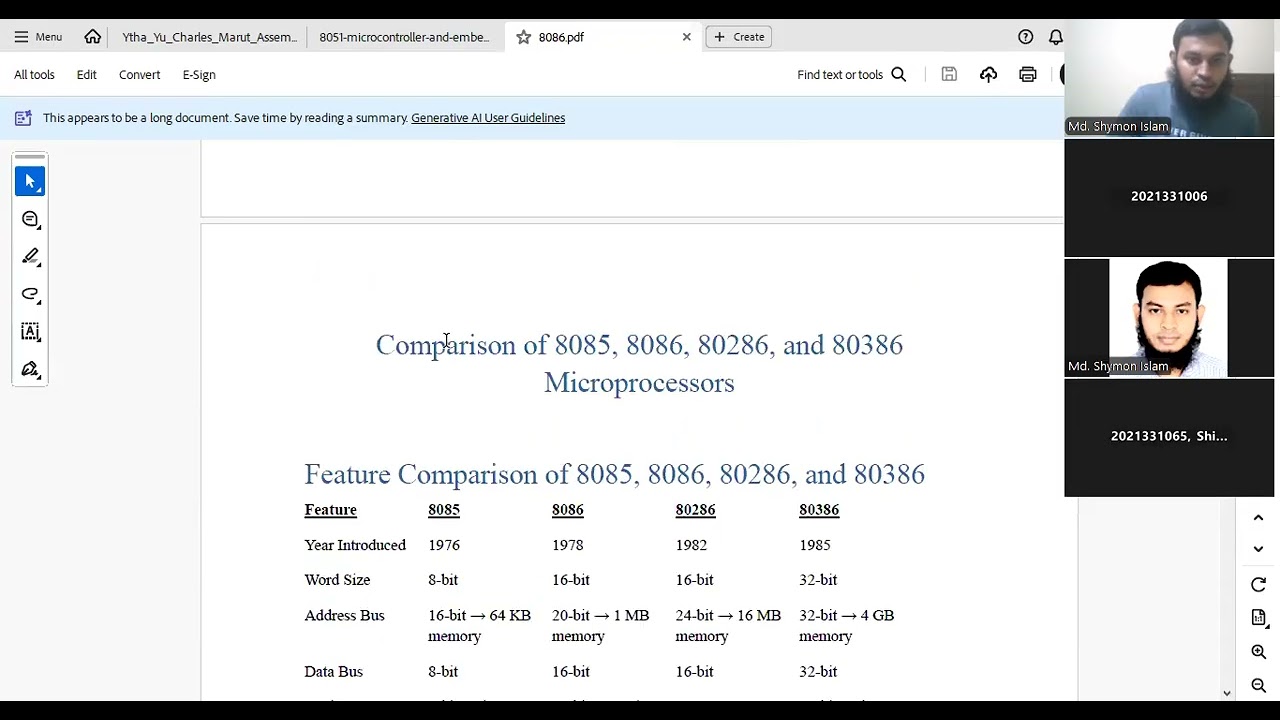
Task: Click the 'Microprocessors' title line
Action: pyautogui.click(x=639, y=383)
